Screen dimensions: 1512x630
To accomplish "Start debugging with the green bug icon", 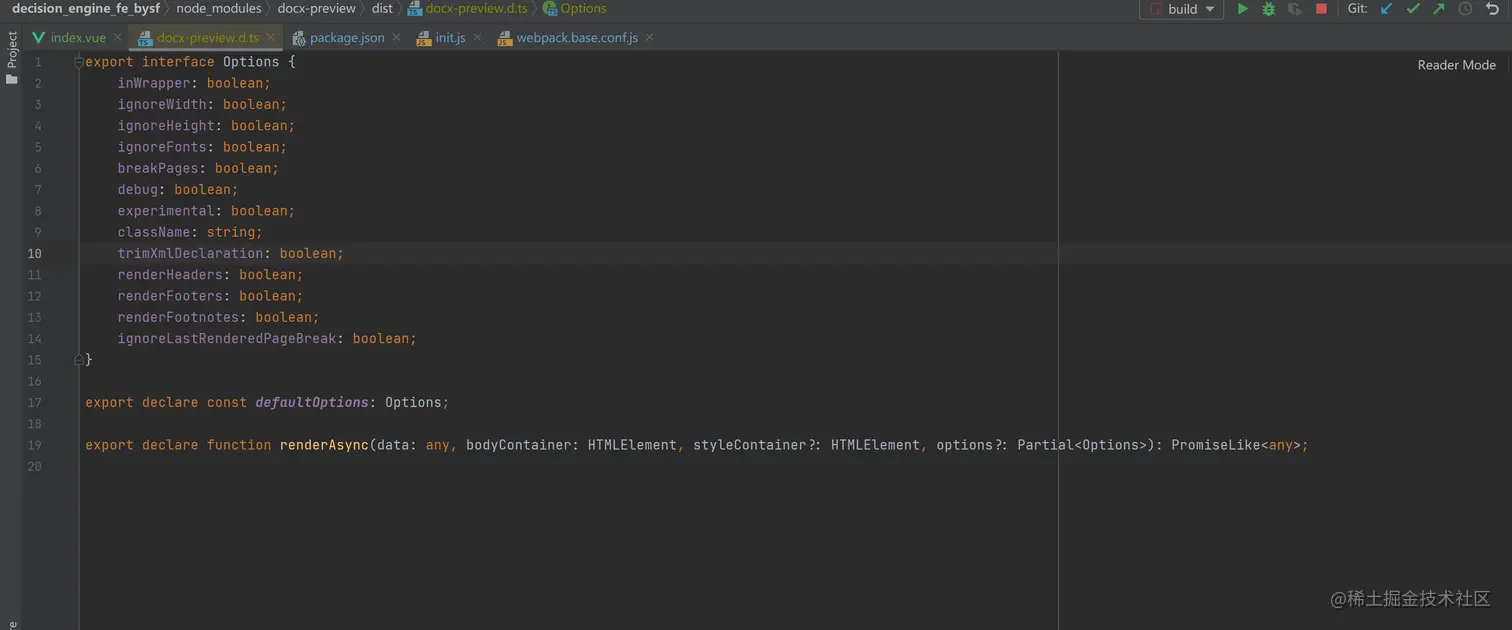I will pos(1269,9).
